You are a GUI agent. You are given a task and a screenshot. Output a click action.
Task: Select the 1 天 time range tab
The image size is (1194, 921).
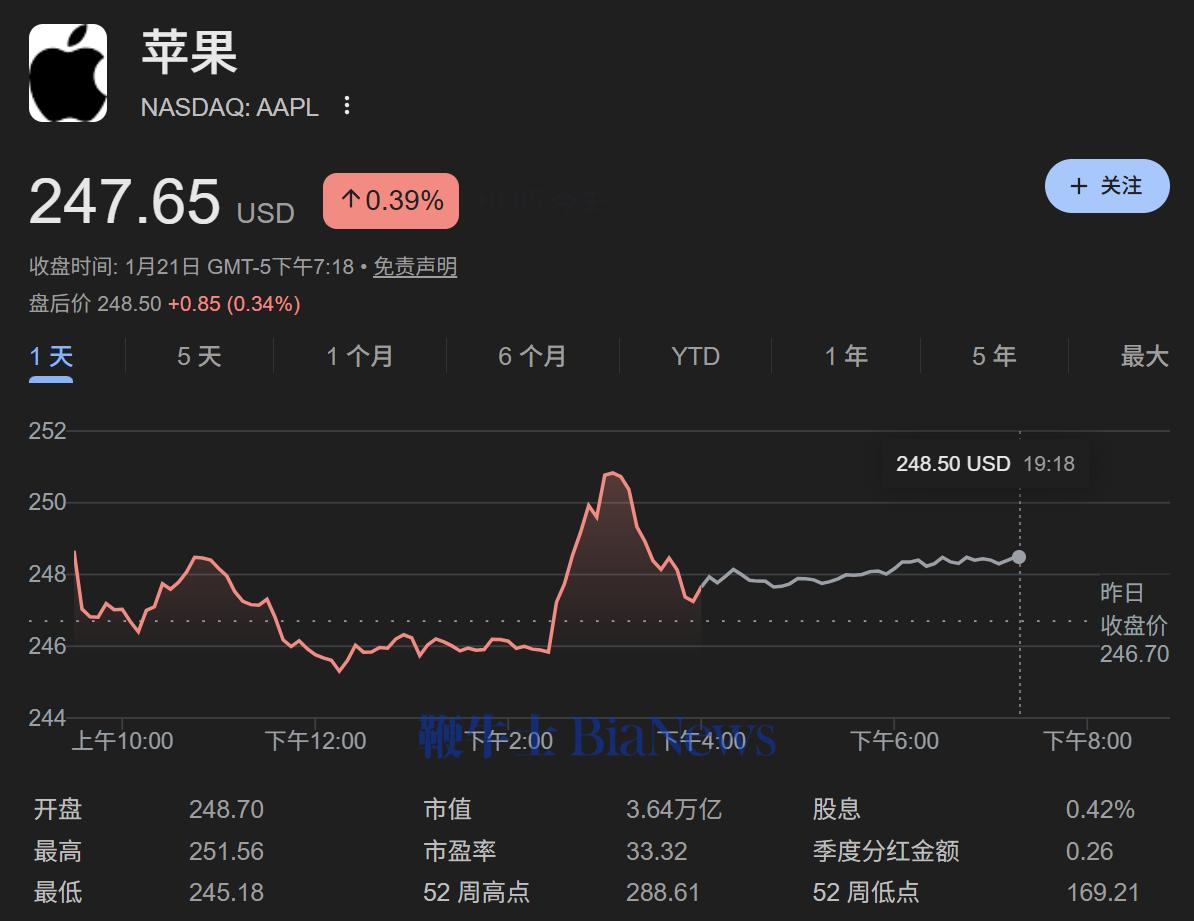(51, 356)
